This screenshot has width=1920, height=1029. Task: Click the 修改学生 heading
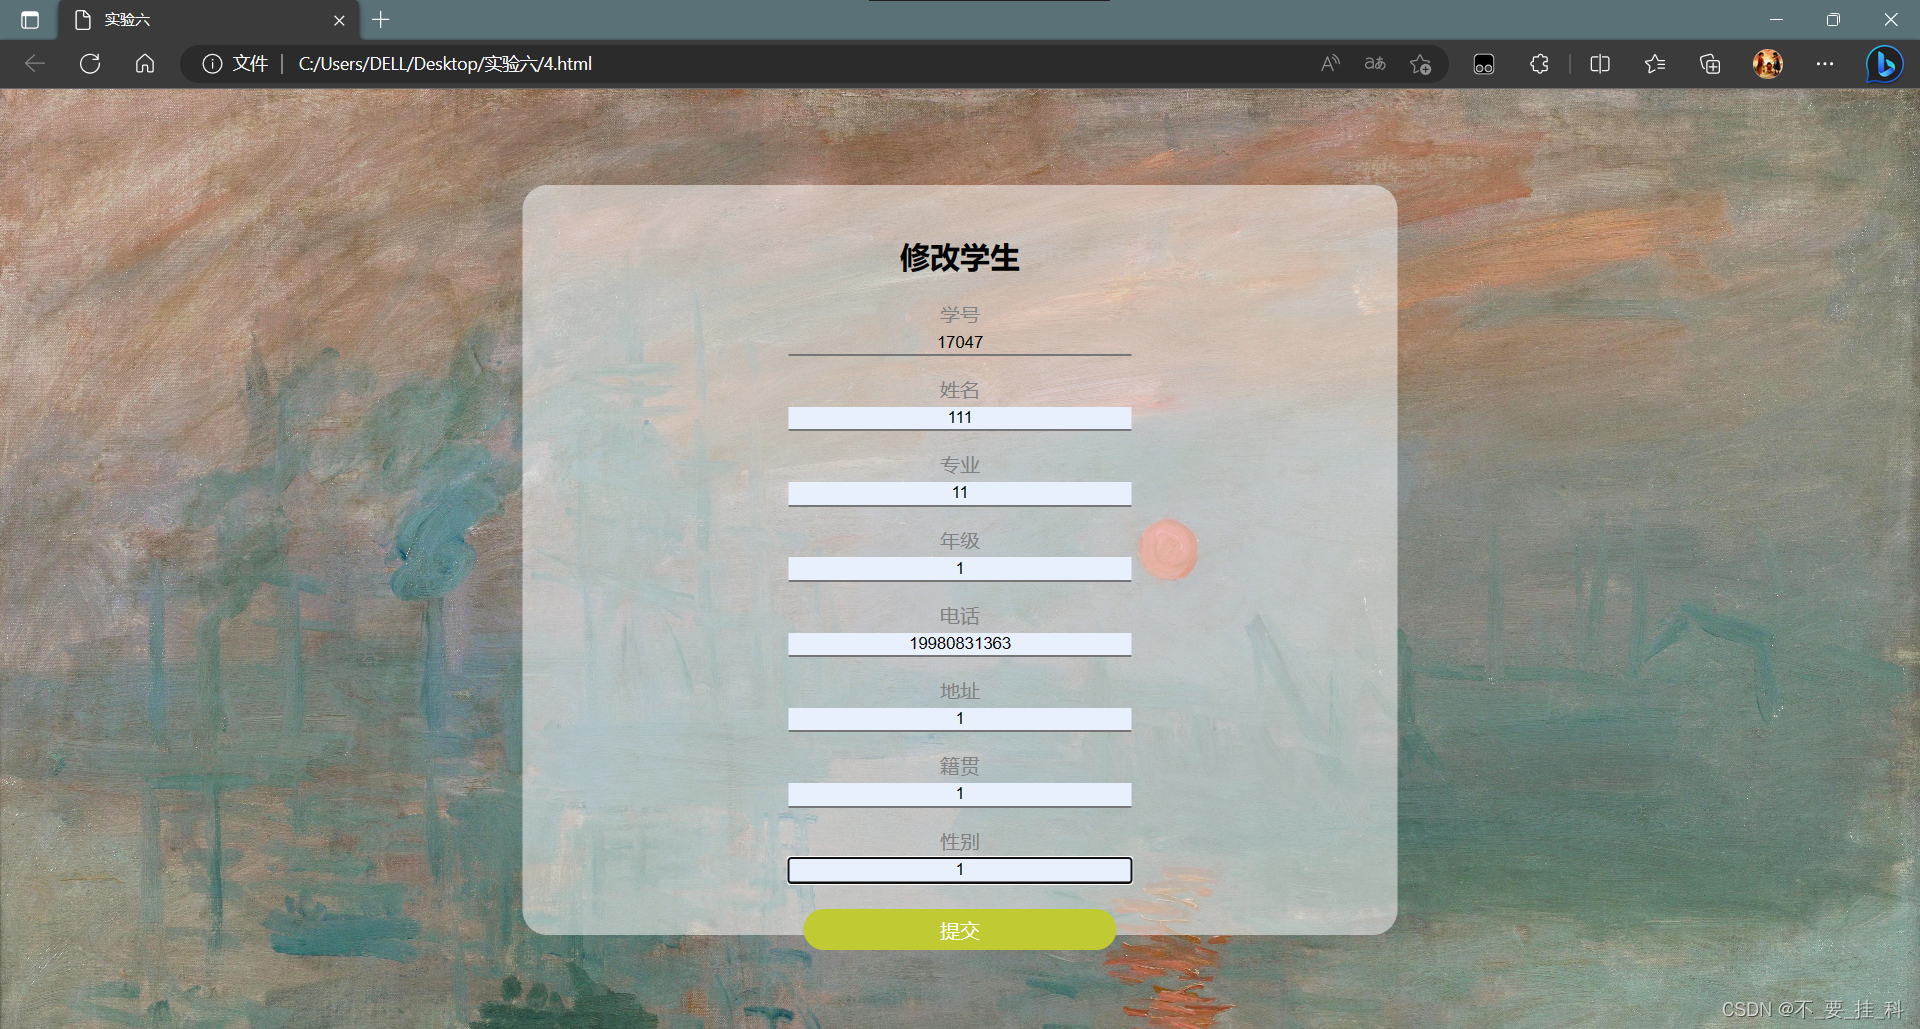point(960,258)
